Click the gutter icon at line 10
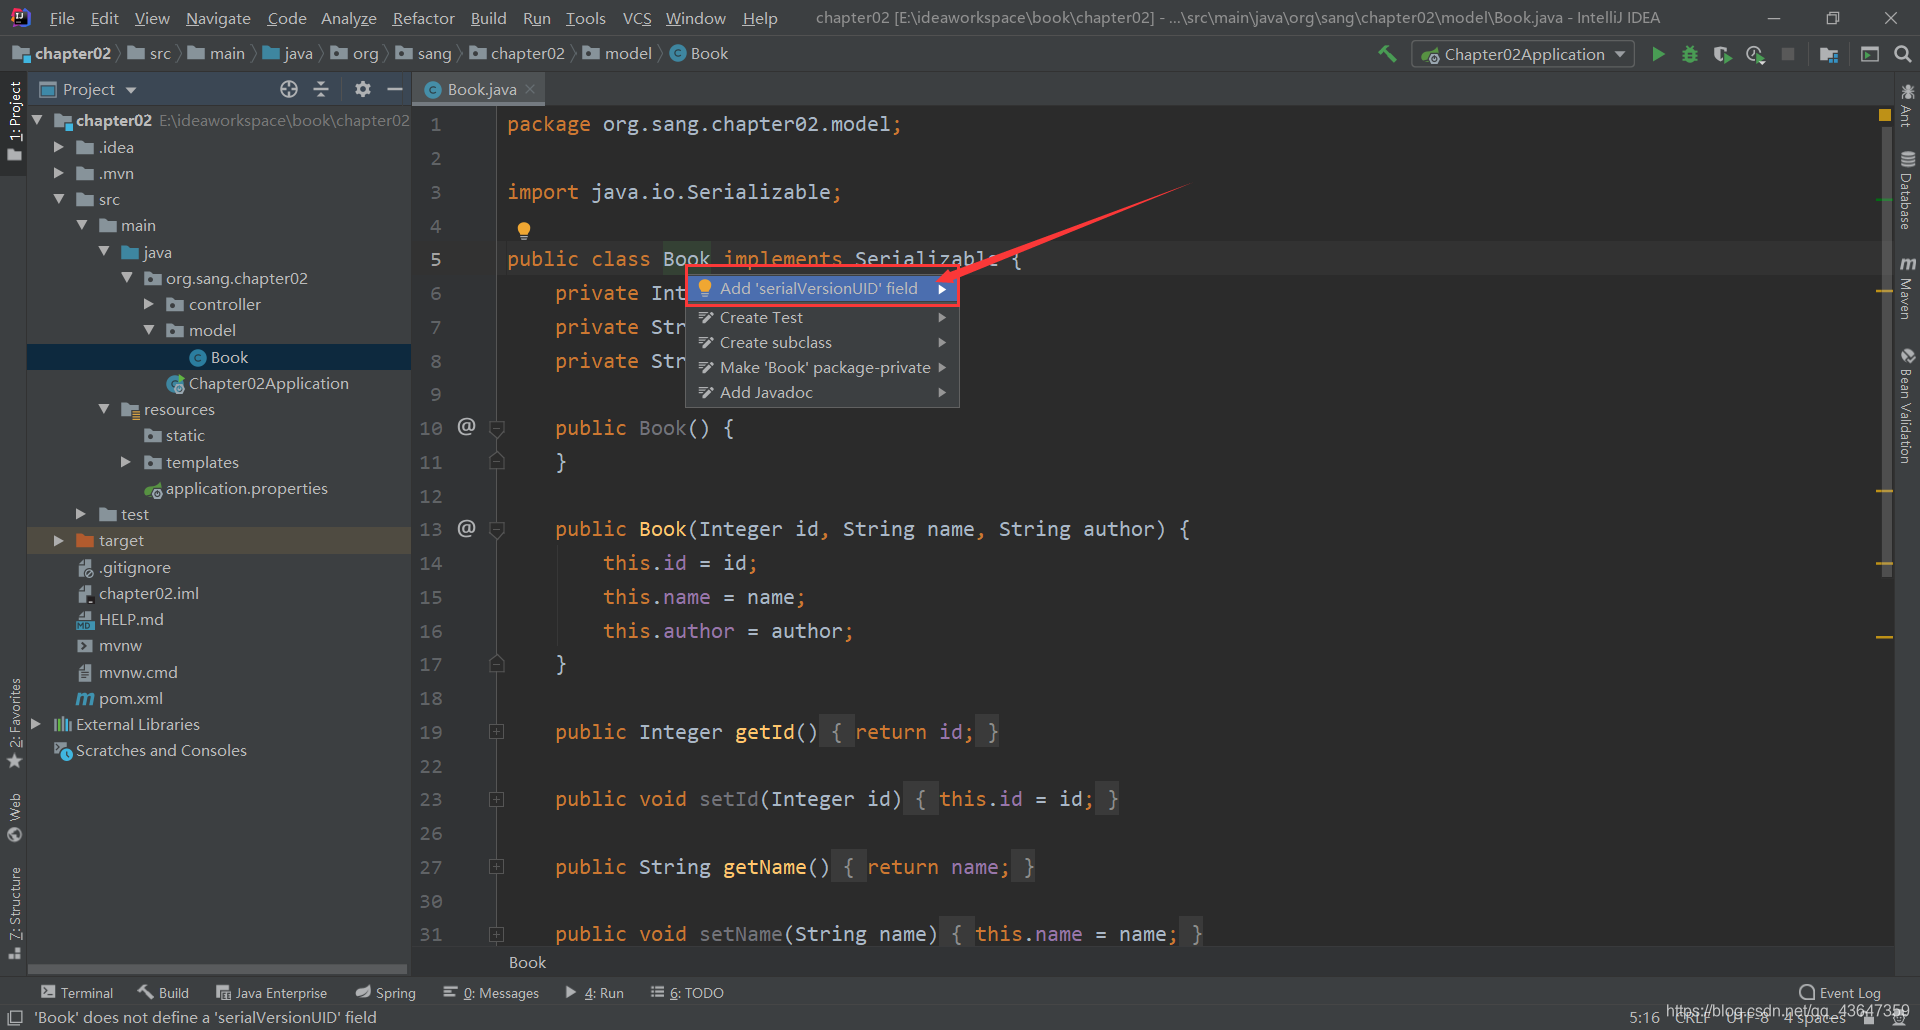 (x=467, y=427)
